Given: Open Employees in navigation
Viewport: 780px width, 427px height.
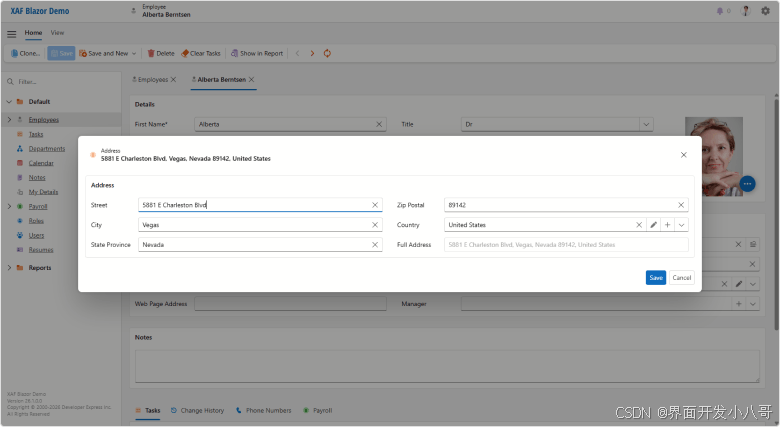Looking at the screenshot, I should pyautogui.click(x=44, y=119).
